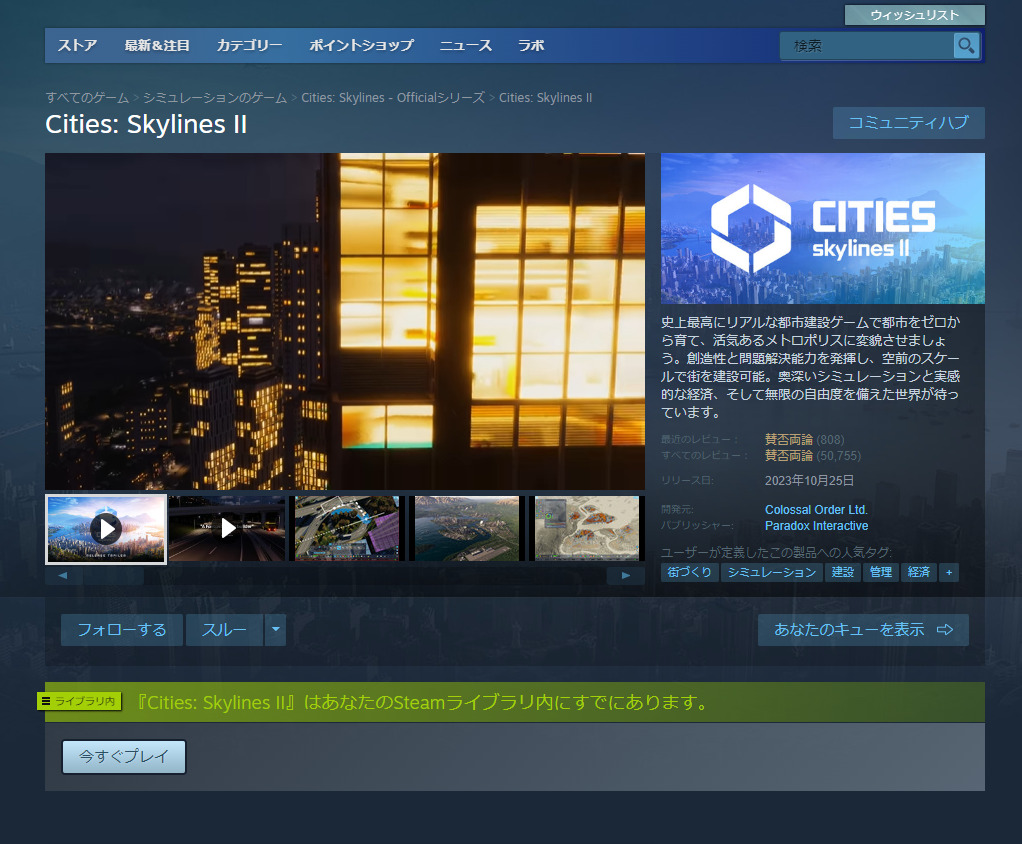
Task: Click the 今すぐプレイ button
Action: point(124,757)
